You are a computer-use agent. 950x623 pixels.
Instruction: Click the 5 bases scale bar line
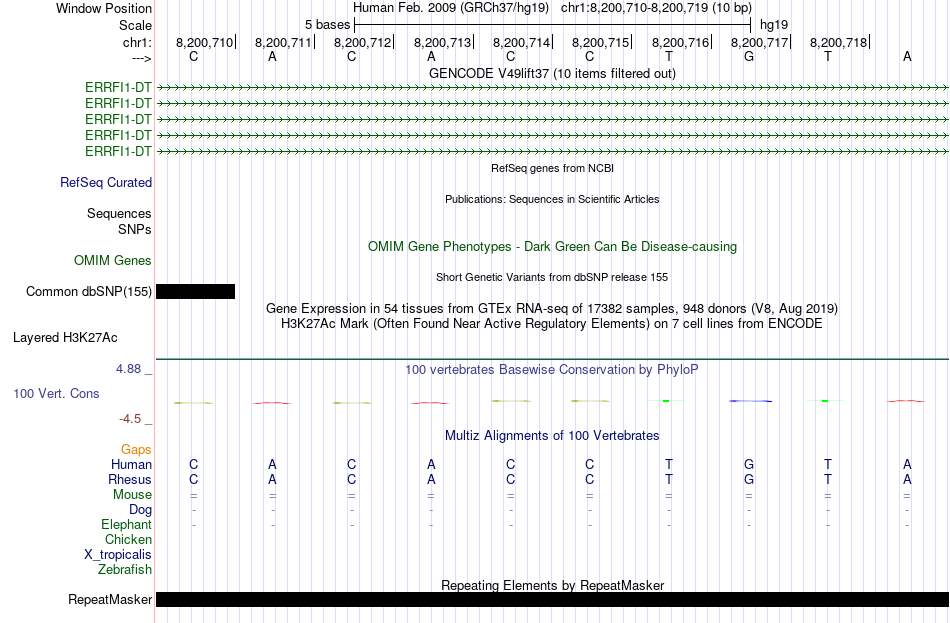pos(553,25)
